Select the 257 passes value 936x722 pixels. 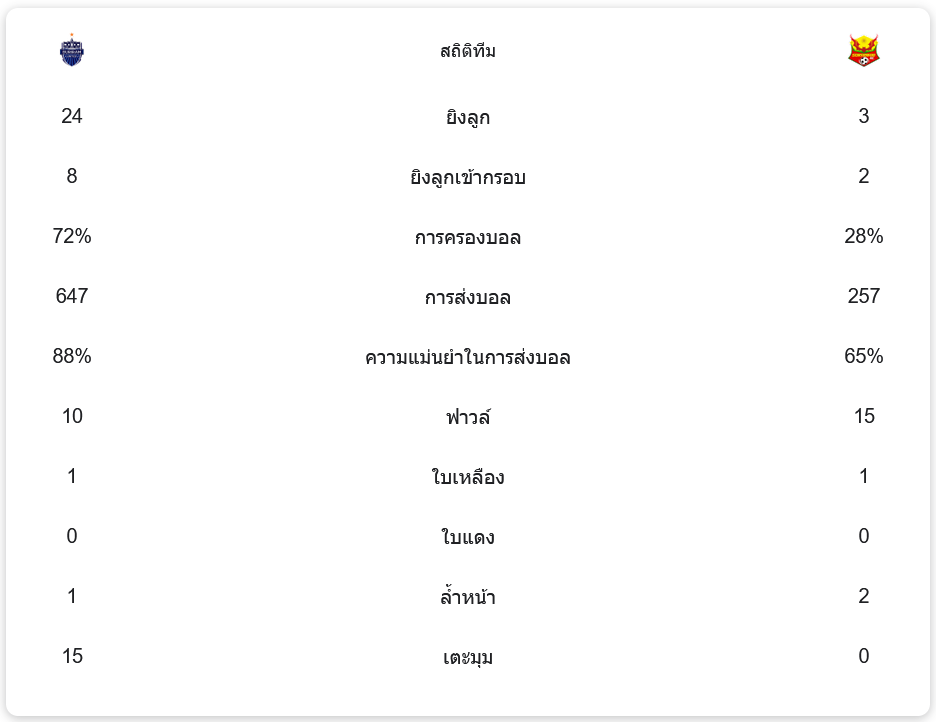tap(864, 297)
